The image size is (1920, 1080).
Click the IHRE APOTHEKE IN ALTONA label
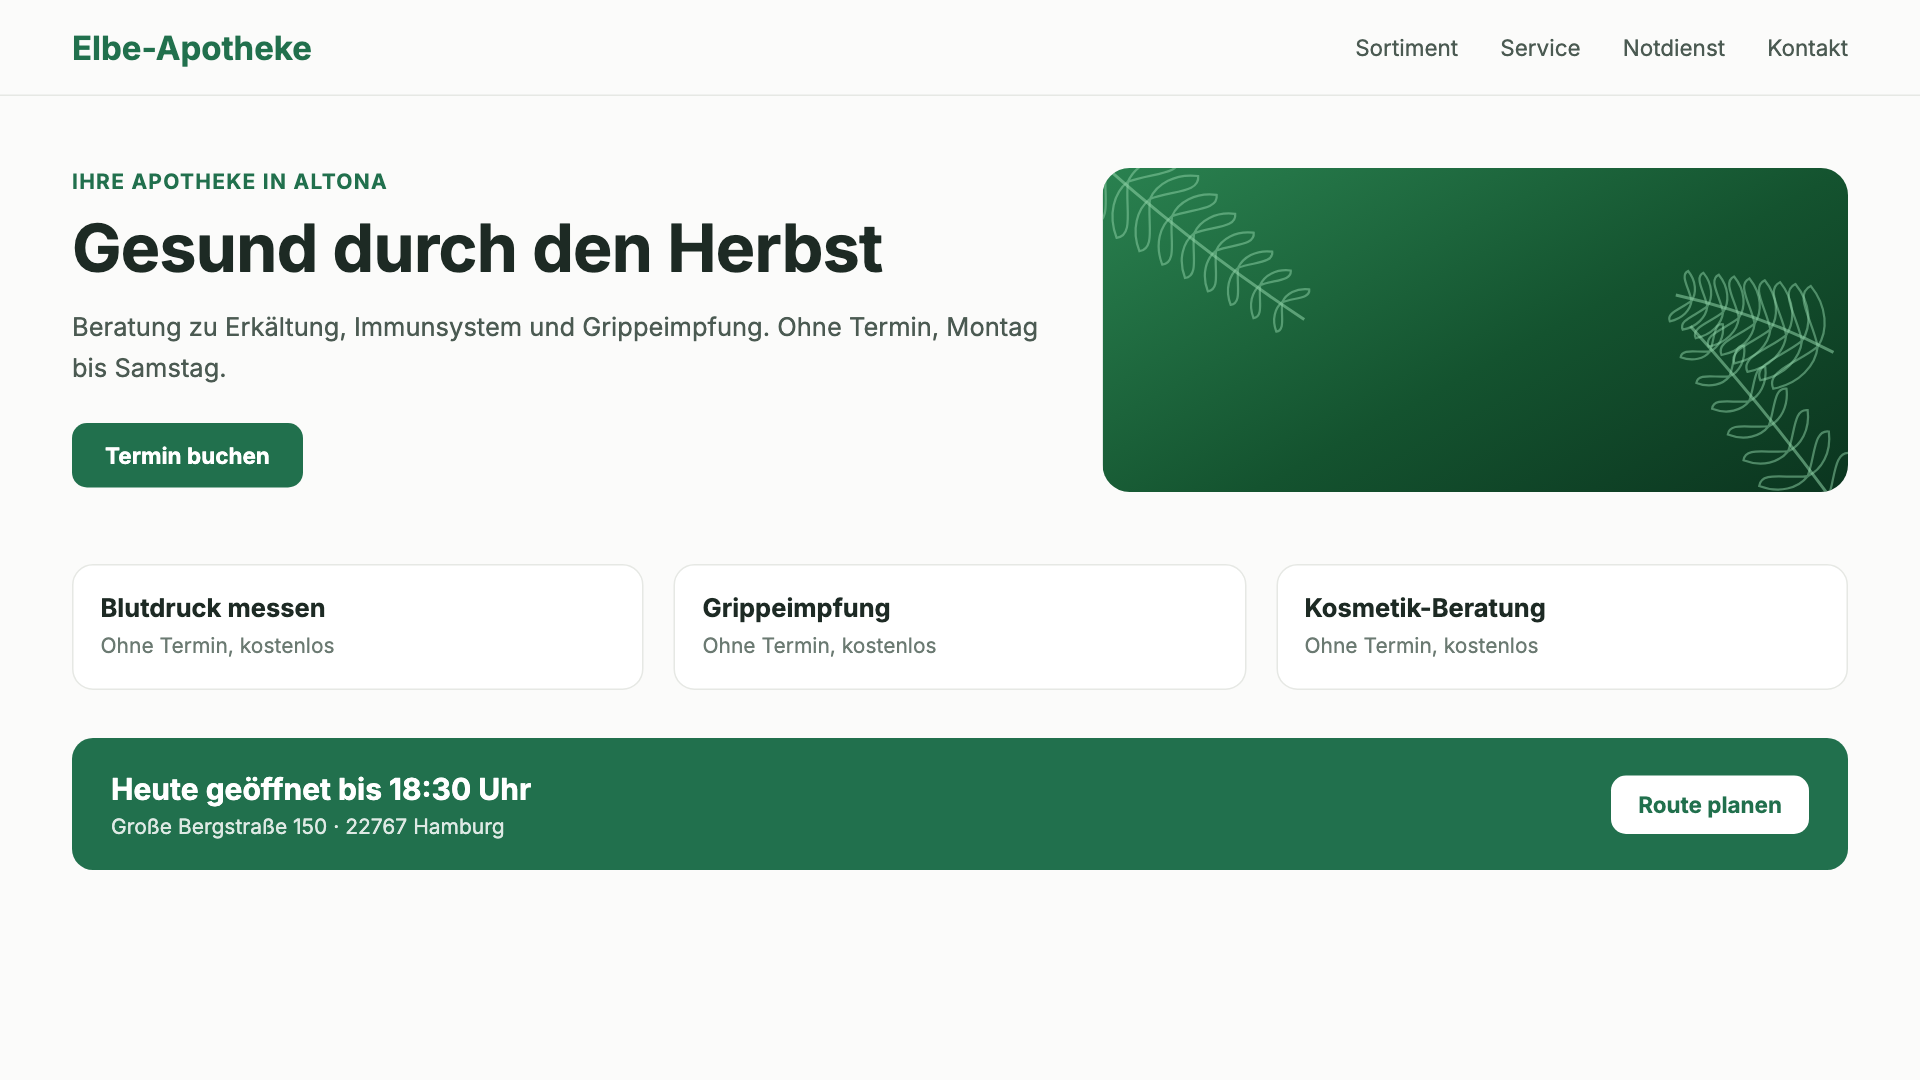coord(229,181)
